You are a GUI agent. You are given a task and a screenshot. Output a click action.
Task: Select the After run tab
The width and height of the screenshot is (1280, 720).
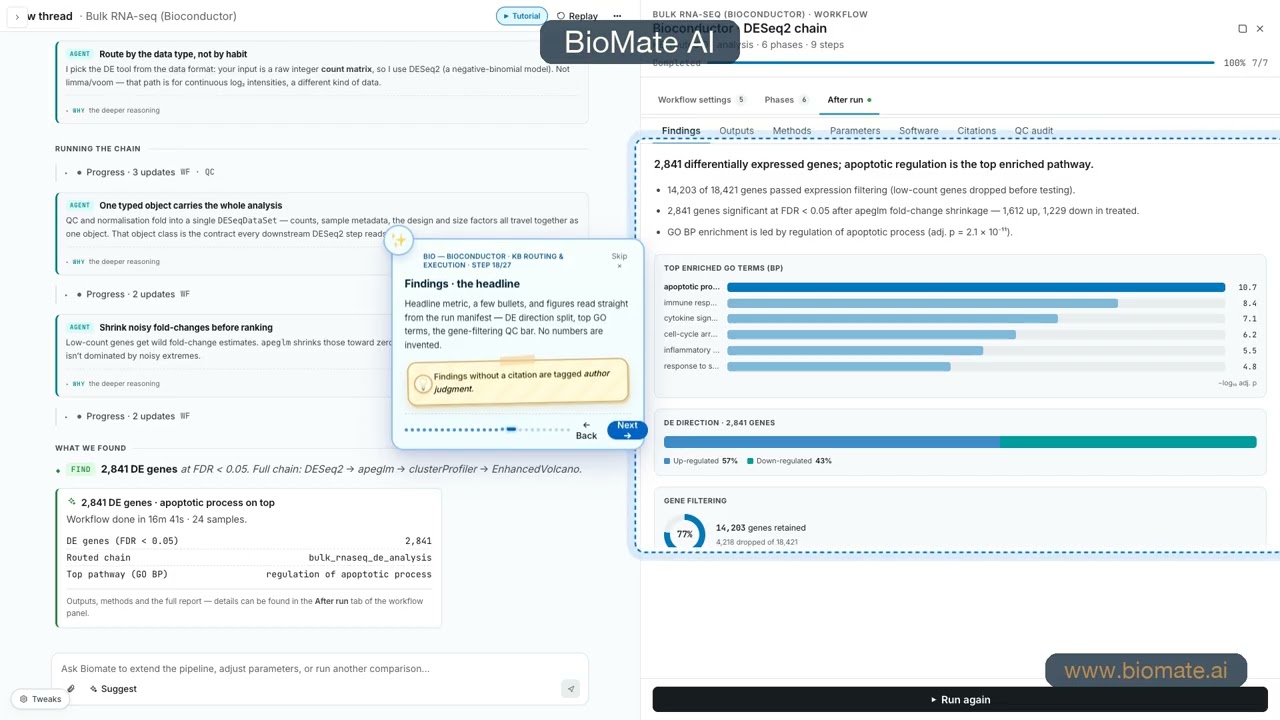tap(849, 100)
